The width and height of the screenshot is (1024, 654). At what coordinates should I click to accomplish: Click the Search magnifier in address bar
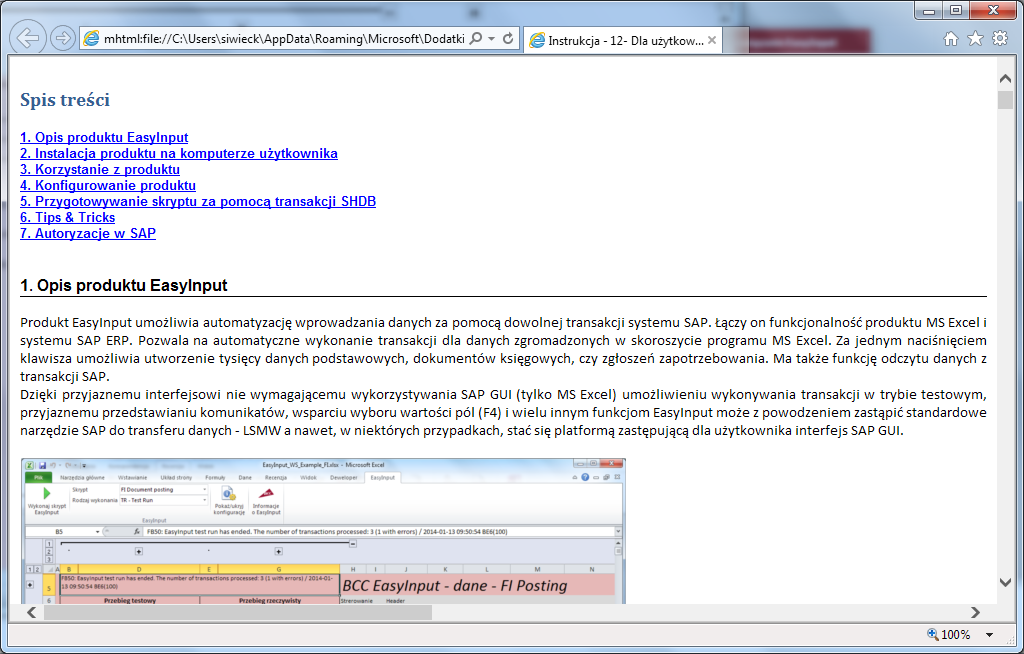477,39
